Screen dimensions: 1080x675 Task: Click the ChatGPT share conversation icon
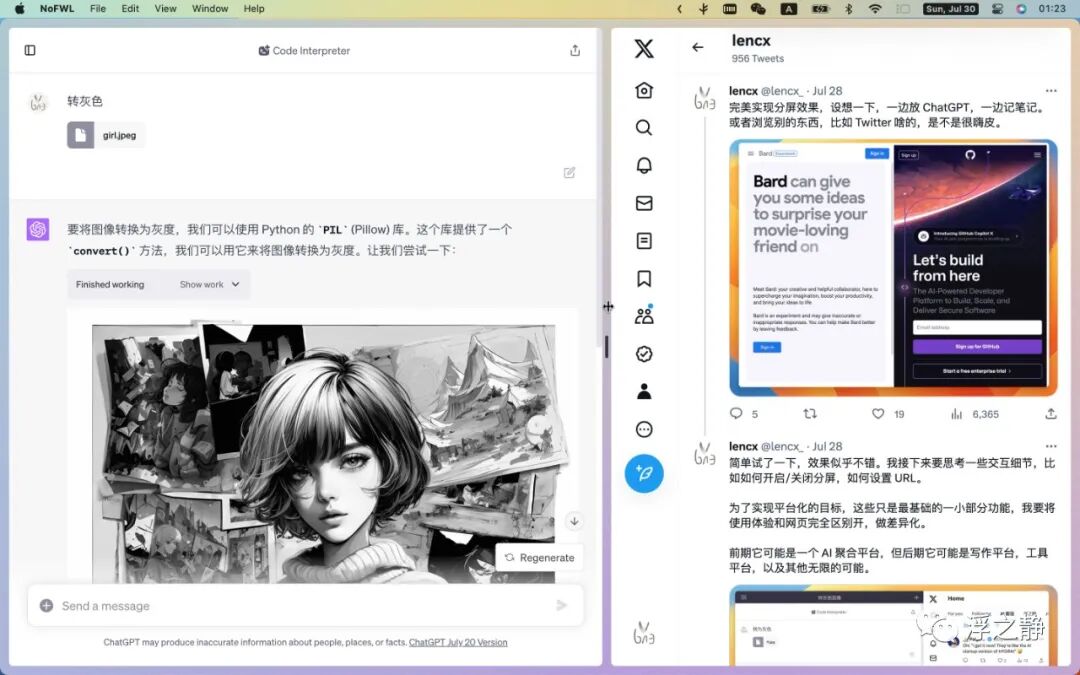tap(575, 50)
